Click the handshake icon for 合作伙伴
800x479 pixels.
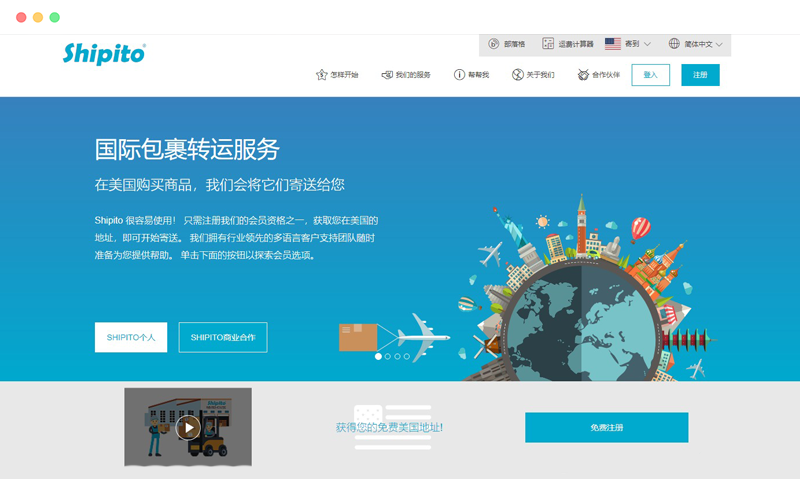click(x=583, y=75)
